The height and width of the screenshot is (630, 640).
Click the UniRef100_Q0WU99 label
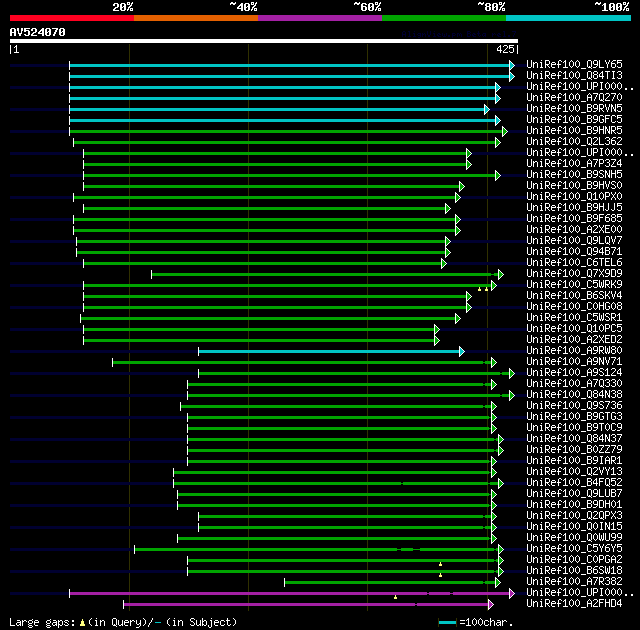tap(574, 538)
